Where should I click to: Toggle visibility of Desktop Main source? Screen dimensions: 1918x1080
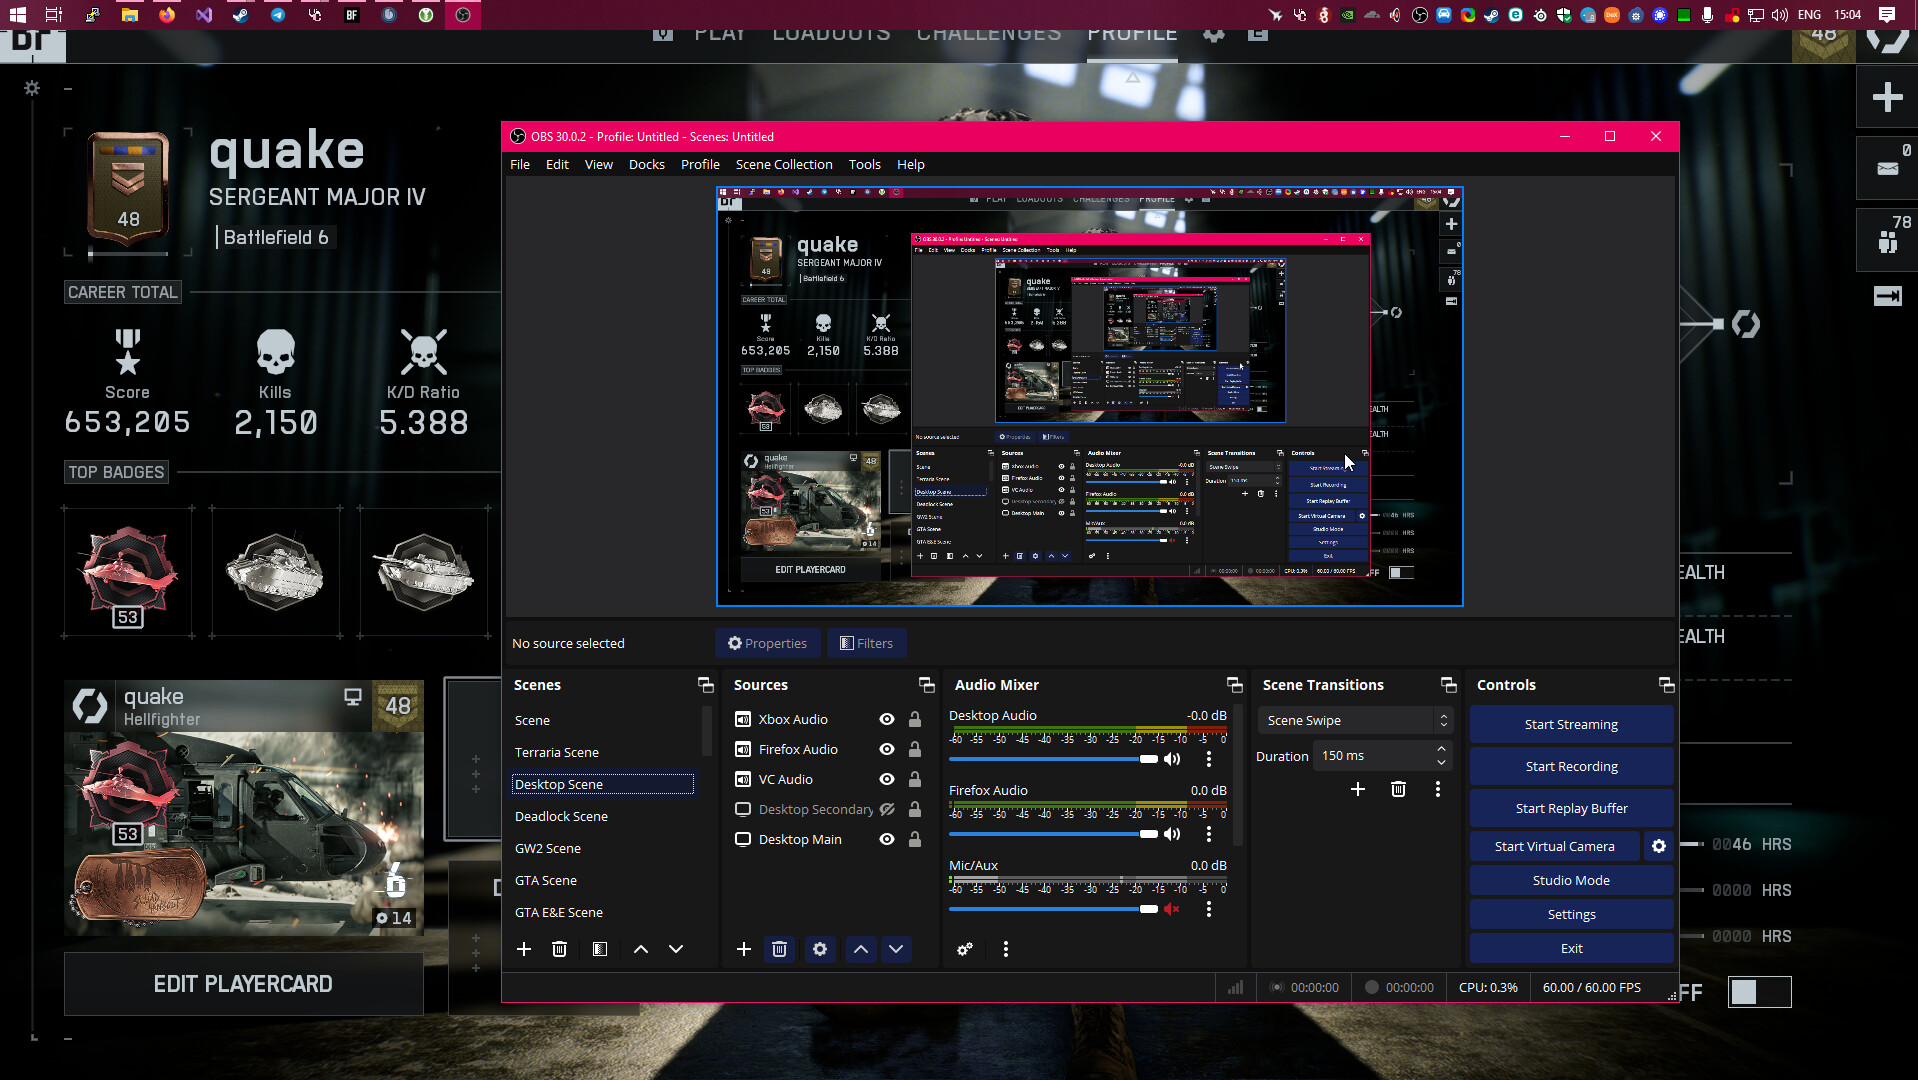pyautogui.click(x=886, y=839)
